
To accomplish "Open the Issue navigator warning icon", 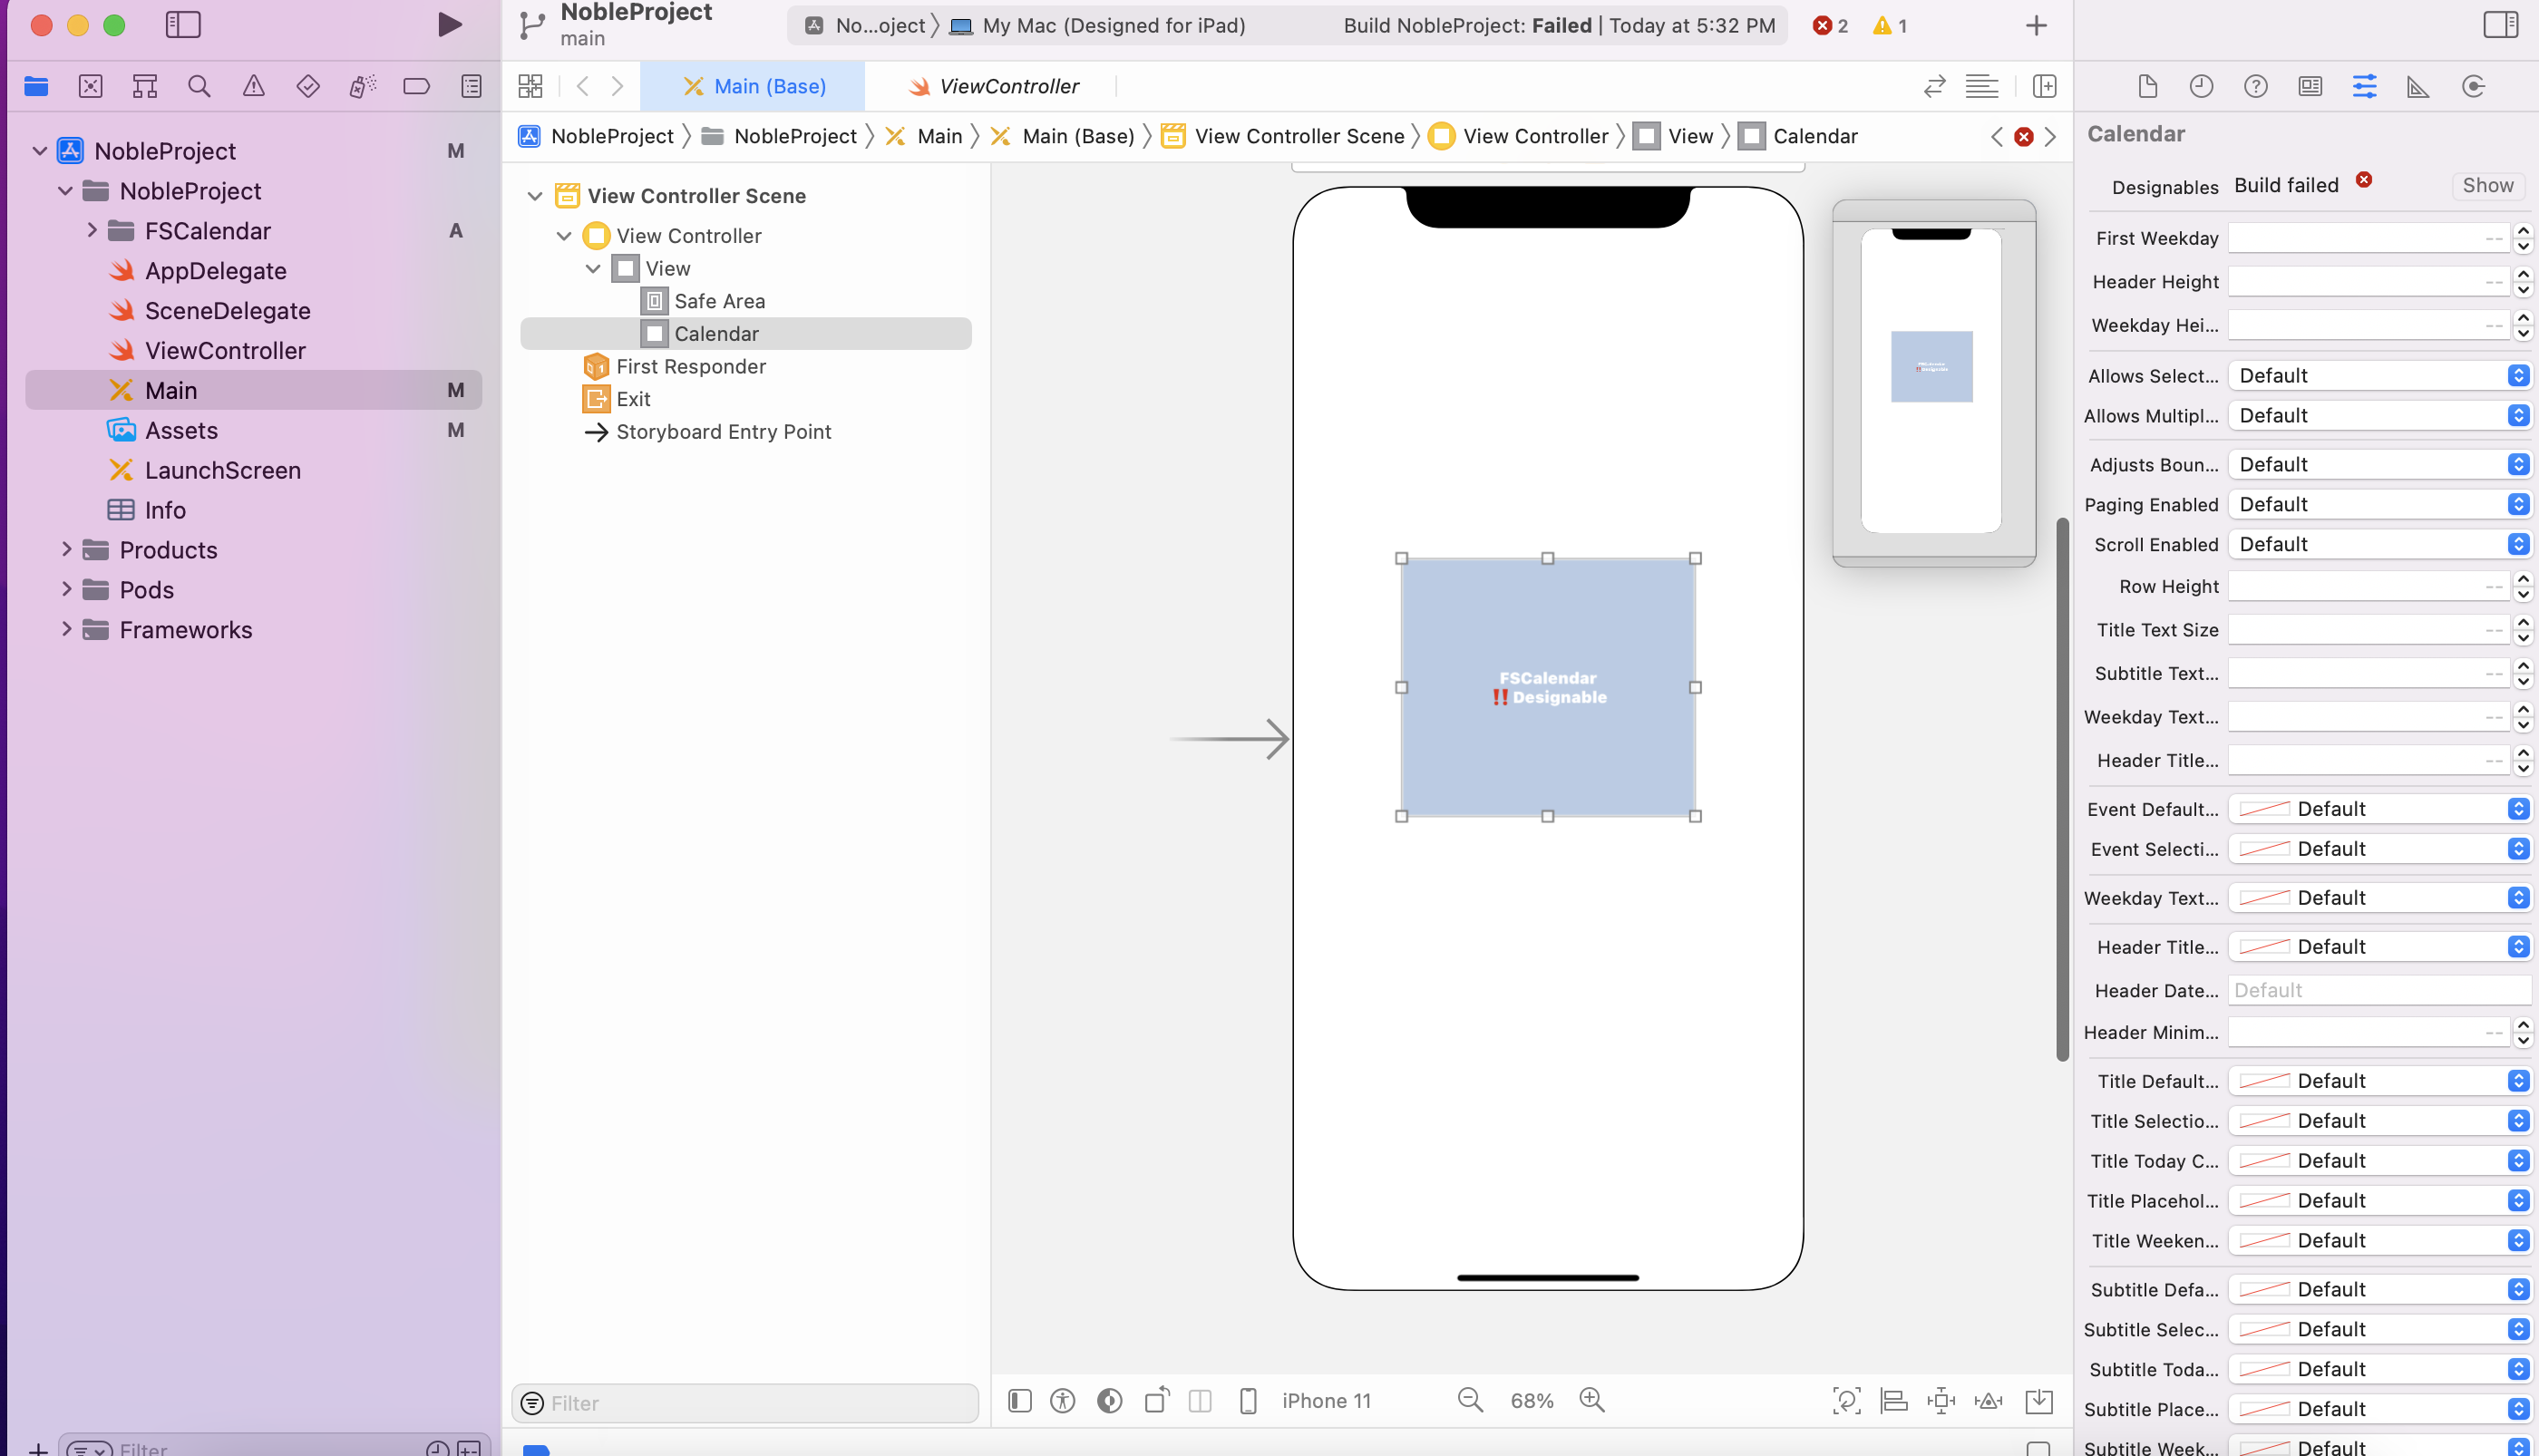I will pos(254,87).
